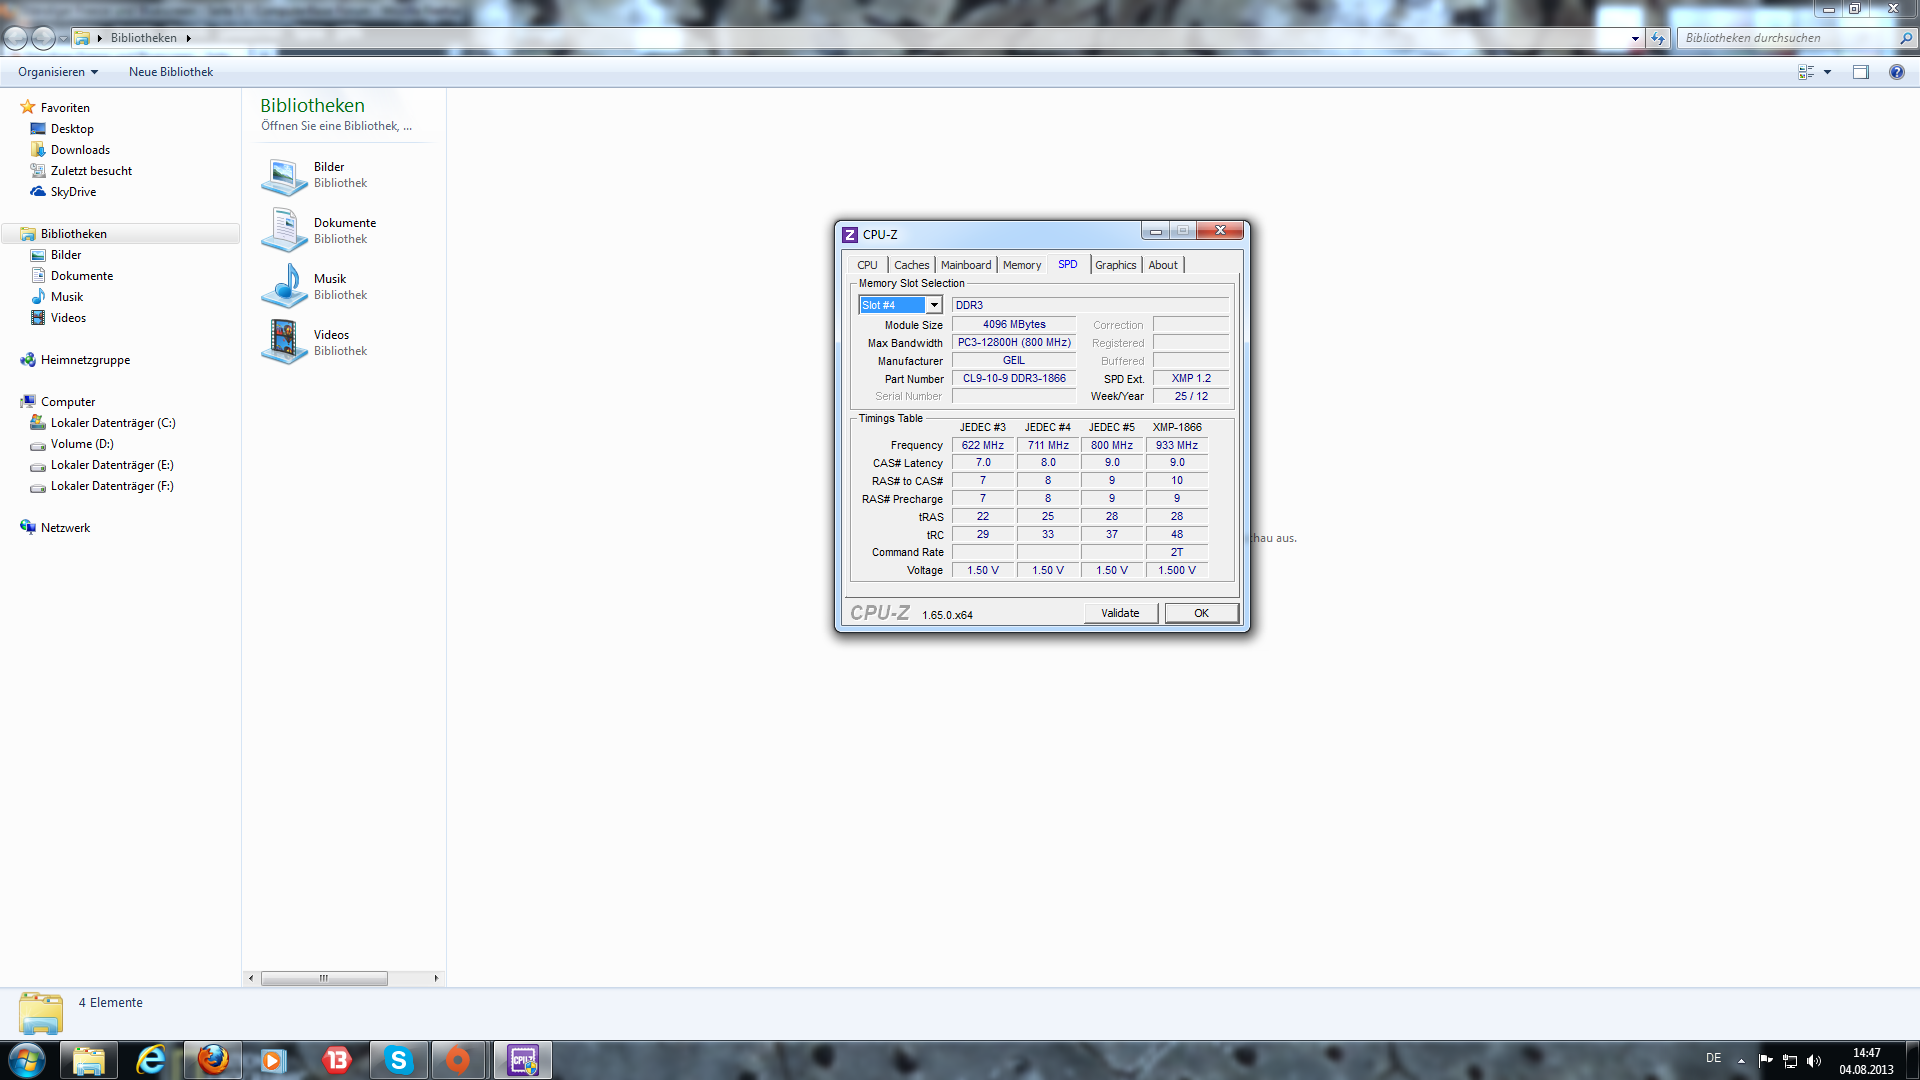Open the Bilder library icon

tap(284, 176)
